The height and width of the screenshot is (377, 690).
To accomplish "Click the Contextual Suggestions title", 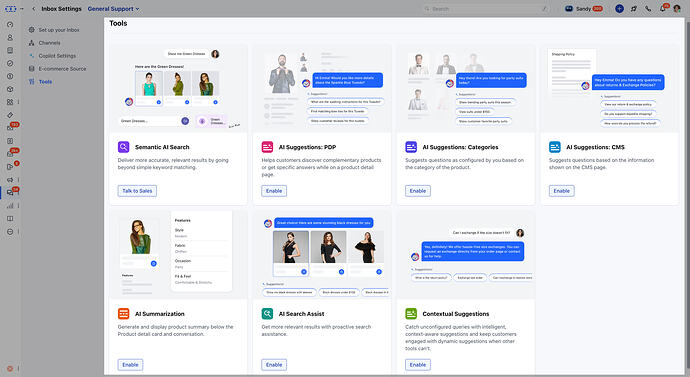I will [x=455, y=314].
